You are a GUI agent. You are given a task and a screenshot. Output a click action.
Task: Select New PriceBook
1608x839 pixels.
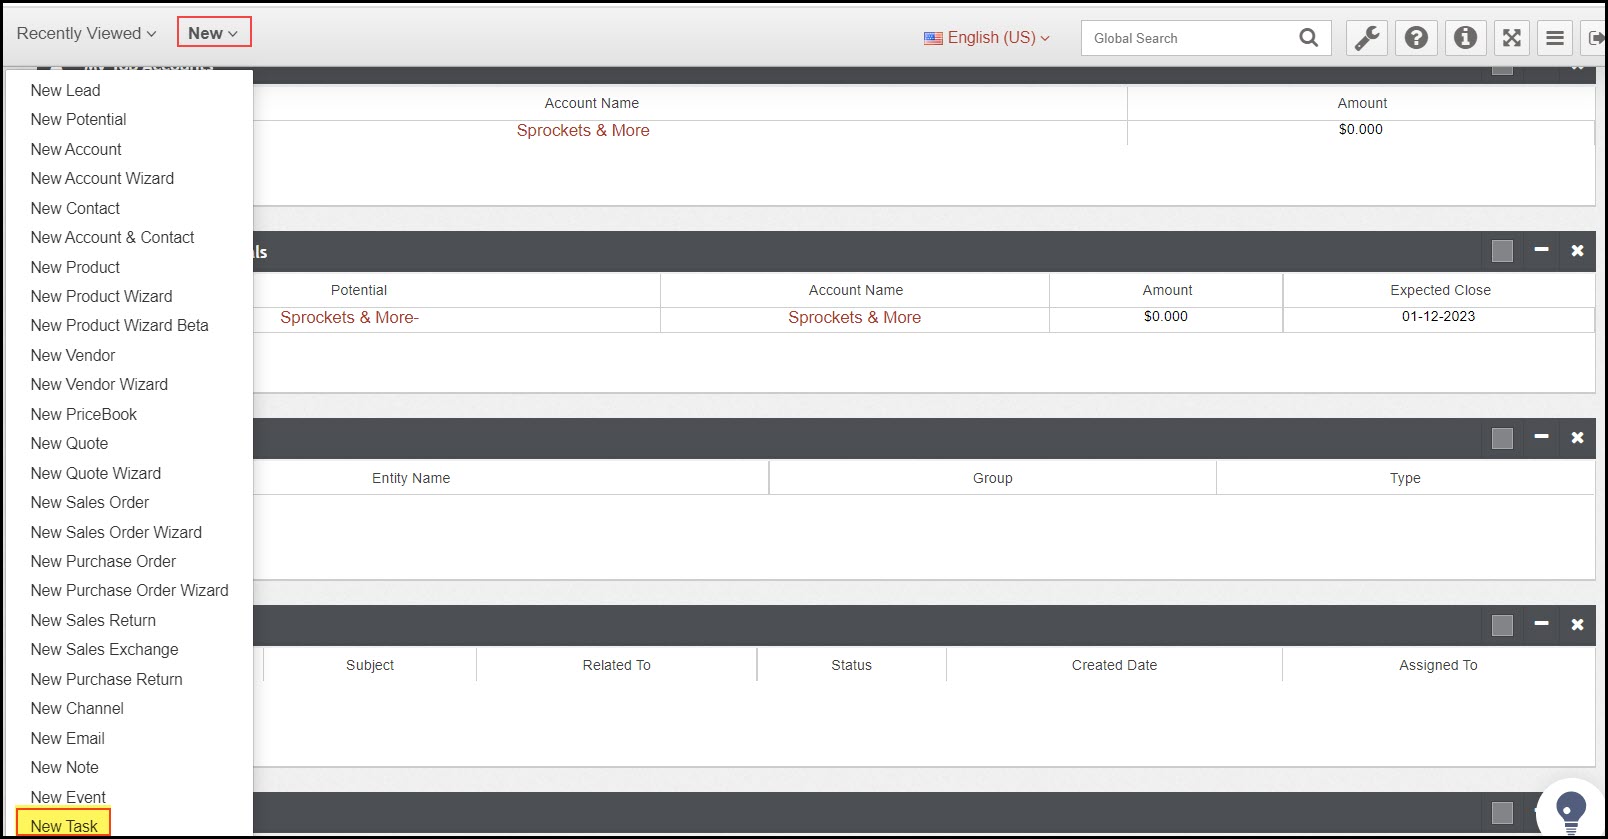pos(84,414)
